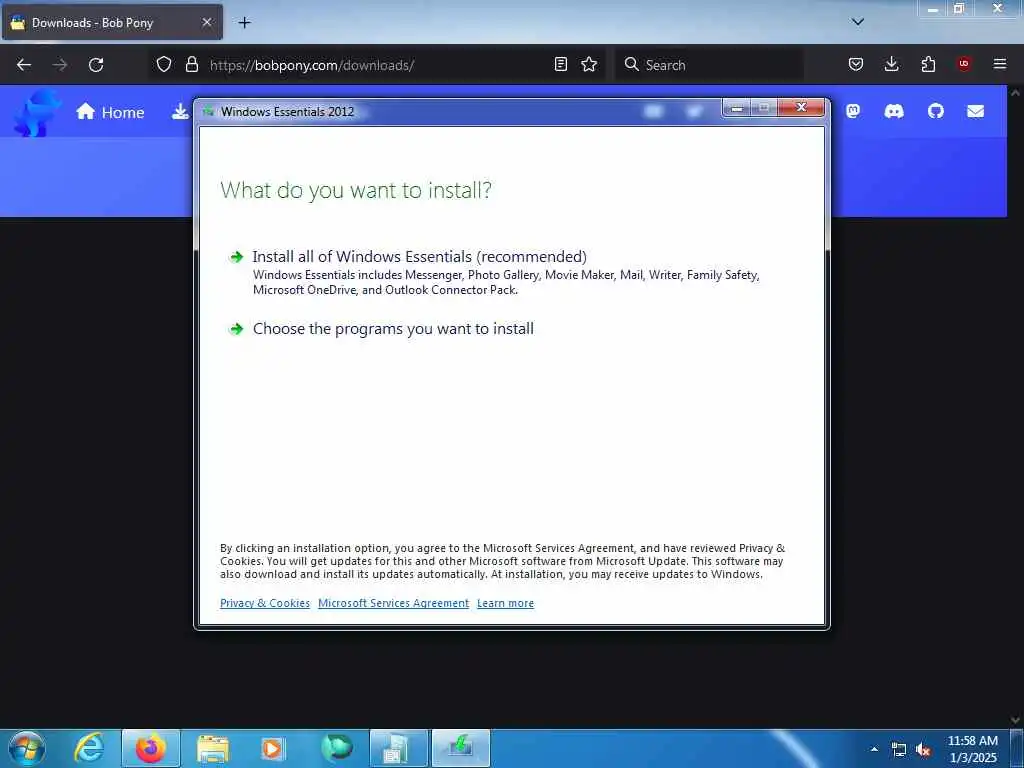Open the muted volume tray icon
Screen dimensions: 1024x768
click(923, 750)
